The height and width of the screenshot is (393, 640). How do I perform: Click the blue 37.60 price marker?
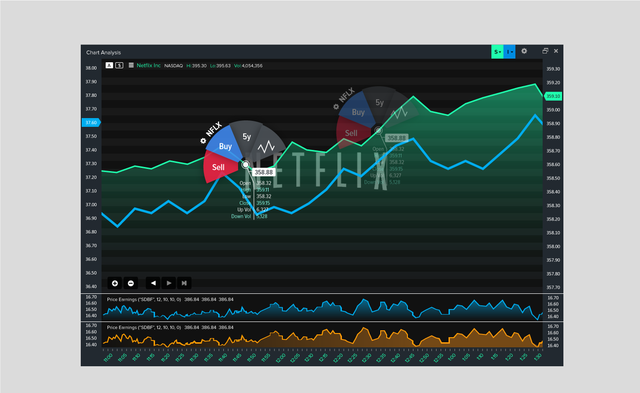[91, 122]
